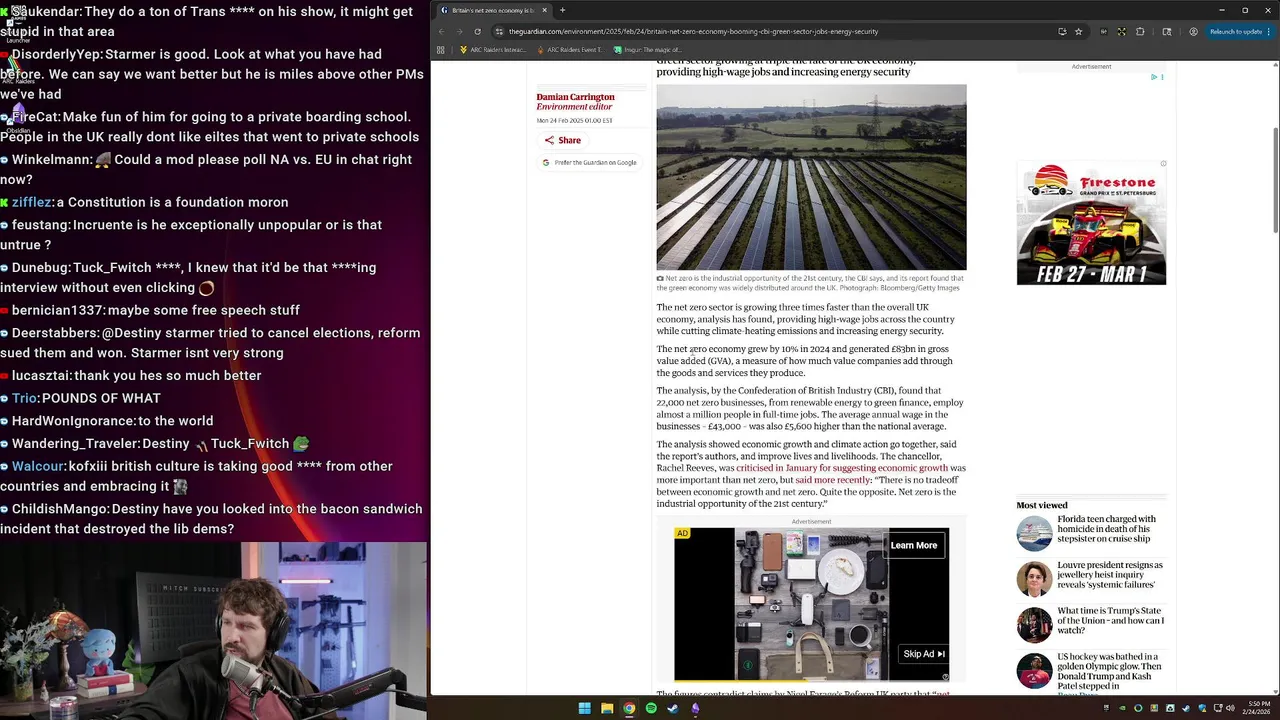Image resolution: width=1280 pixels, height=720 pixels.
Task: Open the Chrome three-dot menu
Action: coord(1271,31)
